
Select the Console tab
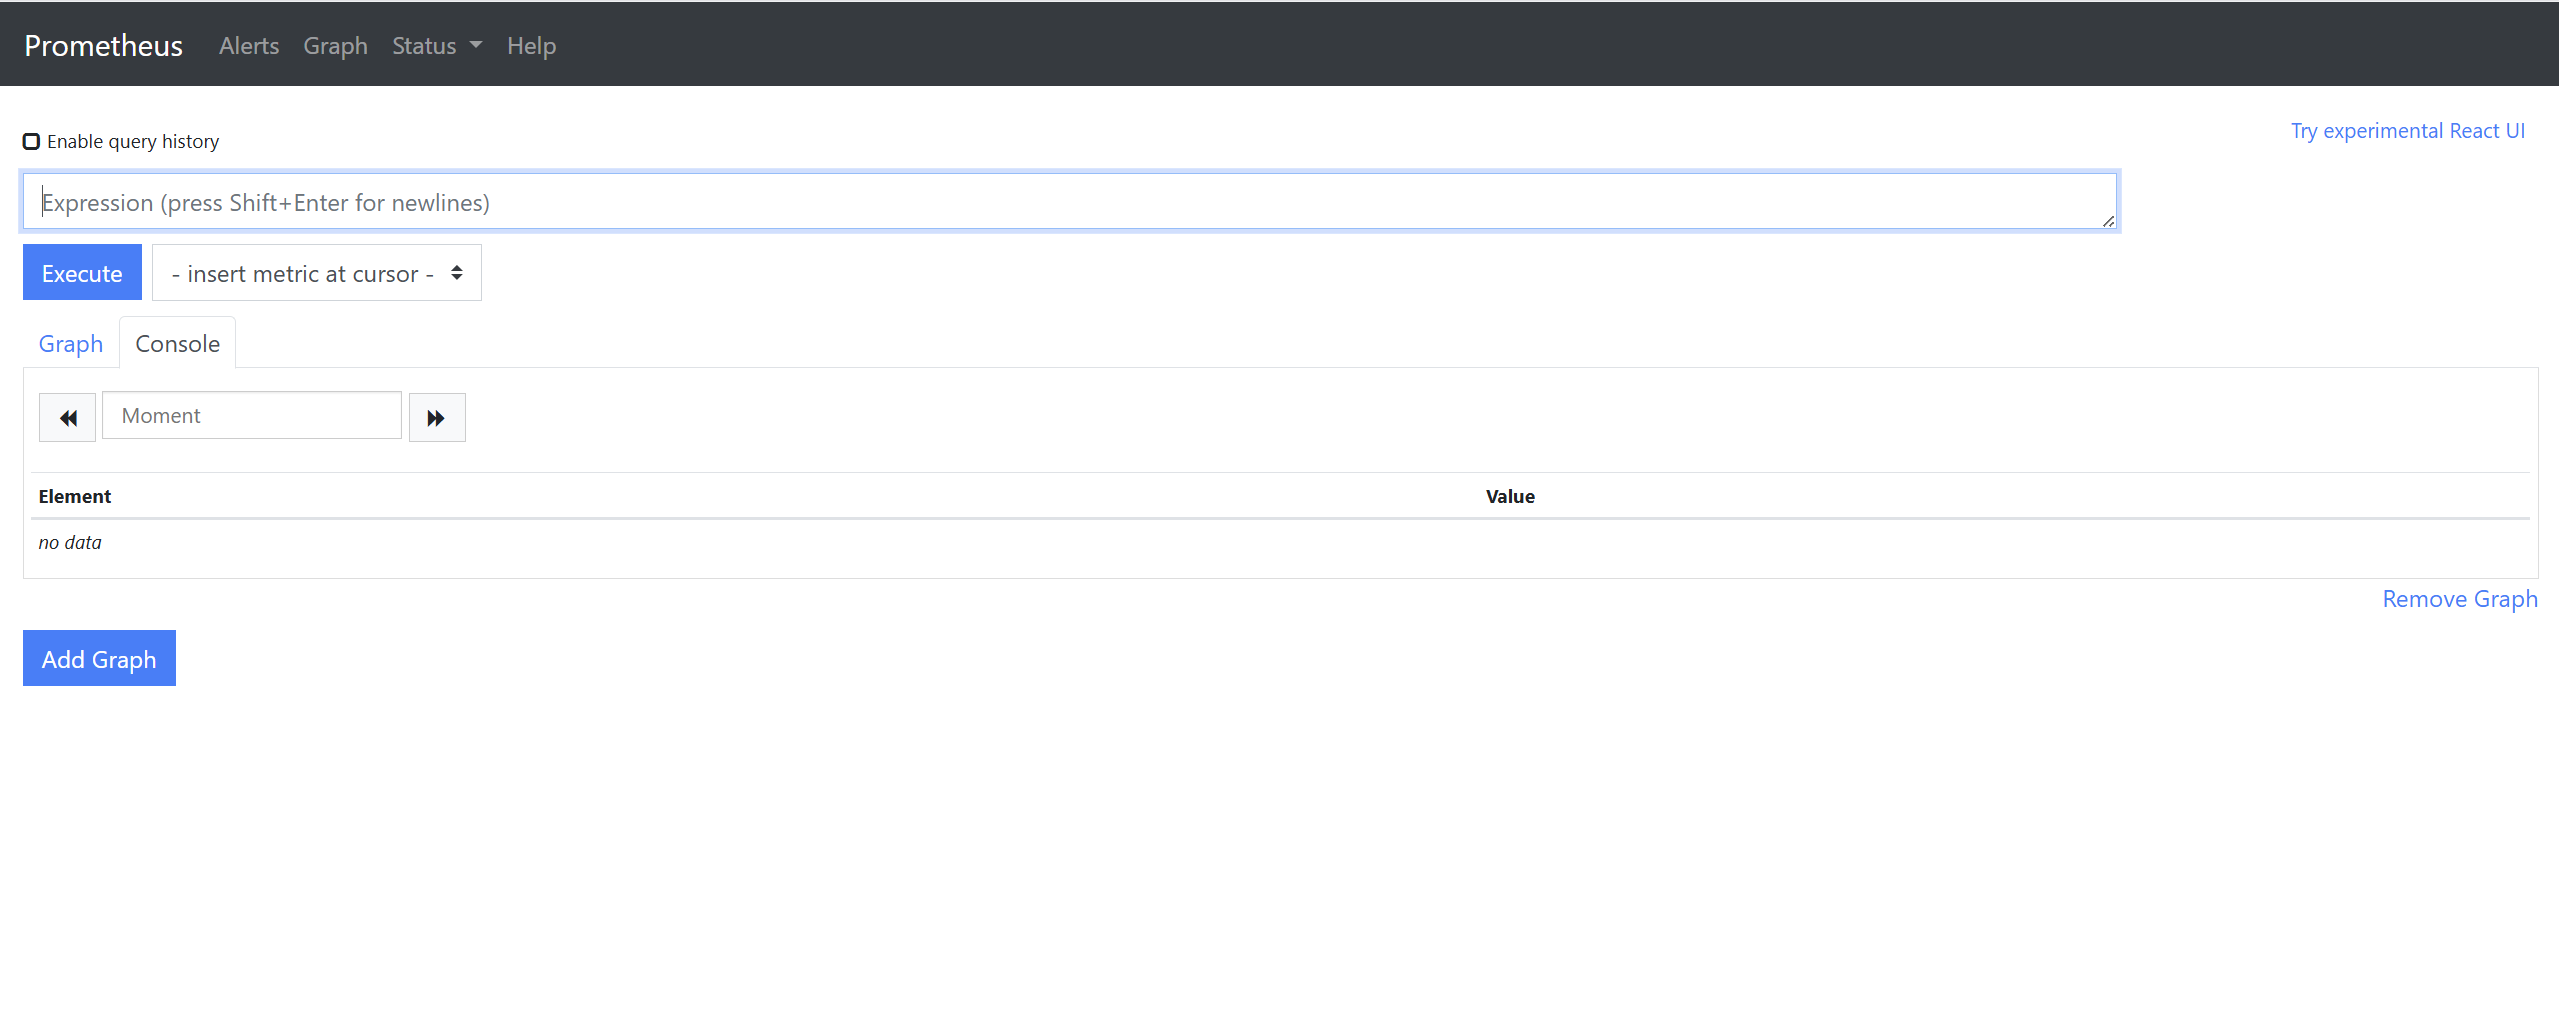click(178, 343)
